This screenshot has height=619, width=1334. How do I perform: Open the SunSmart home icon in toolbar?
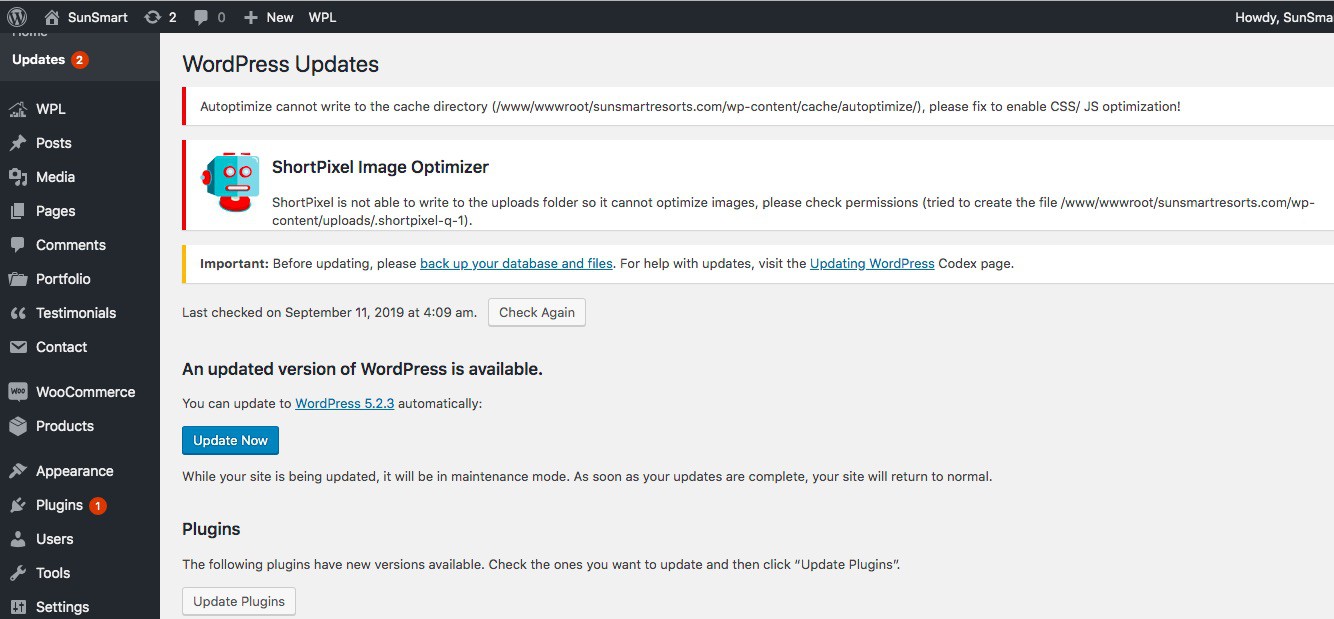tap(50, 16)
